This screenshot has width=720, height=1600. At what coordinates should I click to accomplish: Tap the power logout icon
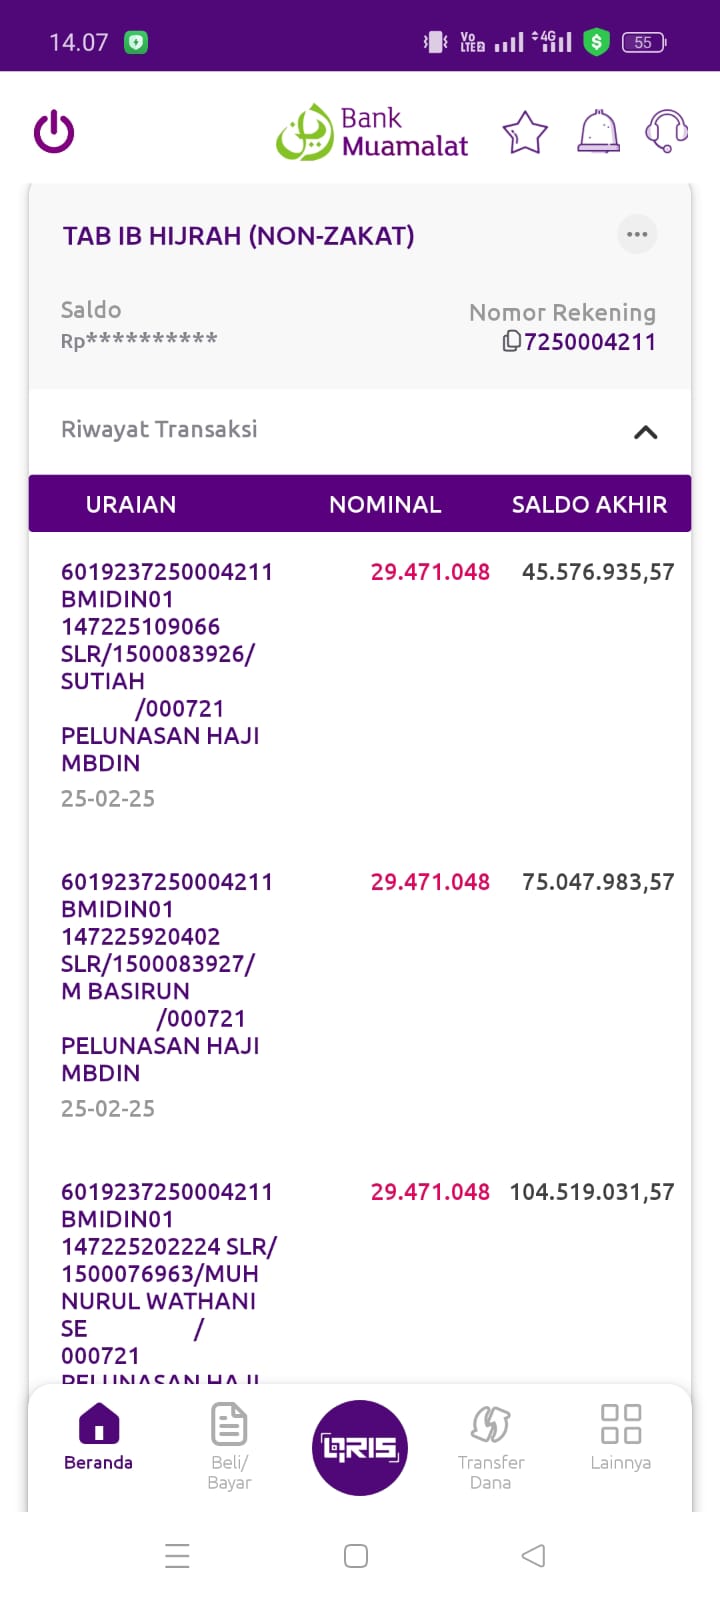click(x=54, y=132)
